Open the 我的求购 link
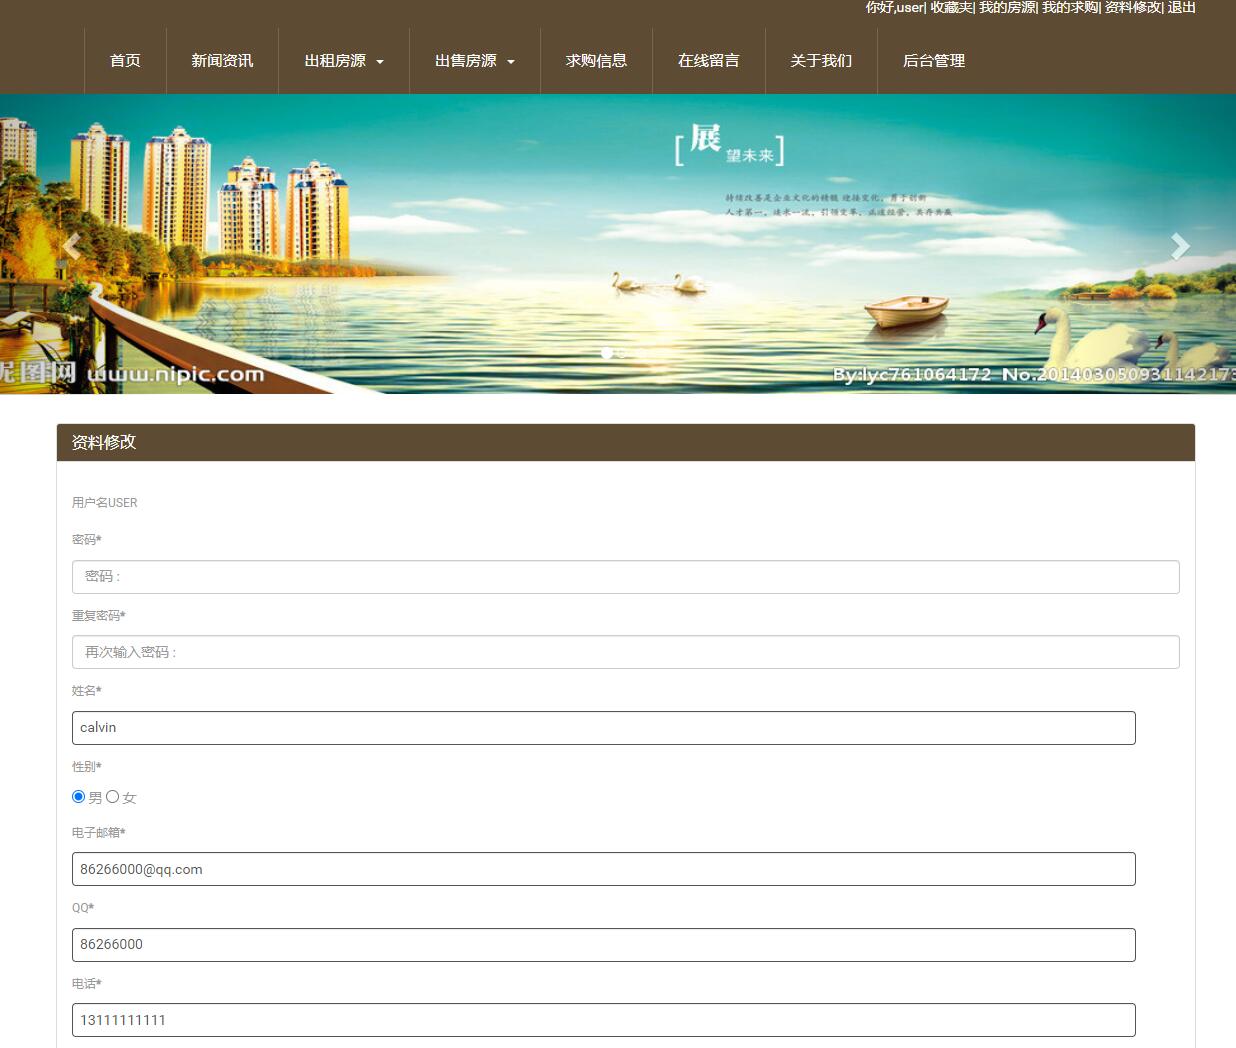 click(x=1070, y=7)
